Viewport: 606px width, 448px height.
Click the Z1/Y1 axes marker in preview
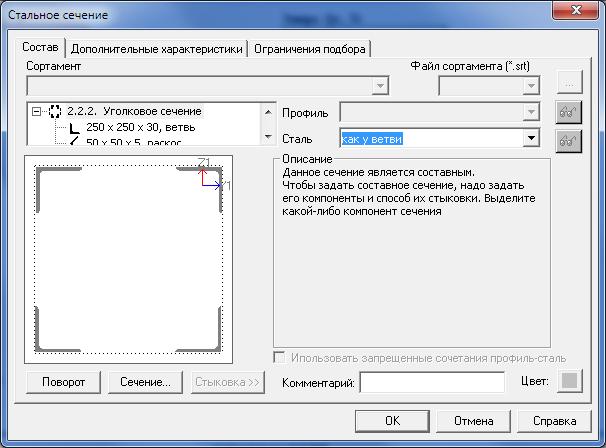(210, 176)
